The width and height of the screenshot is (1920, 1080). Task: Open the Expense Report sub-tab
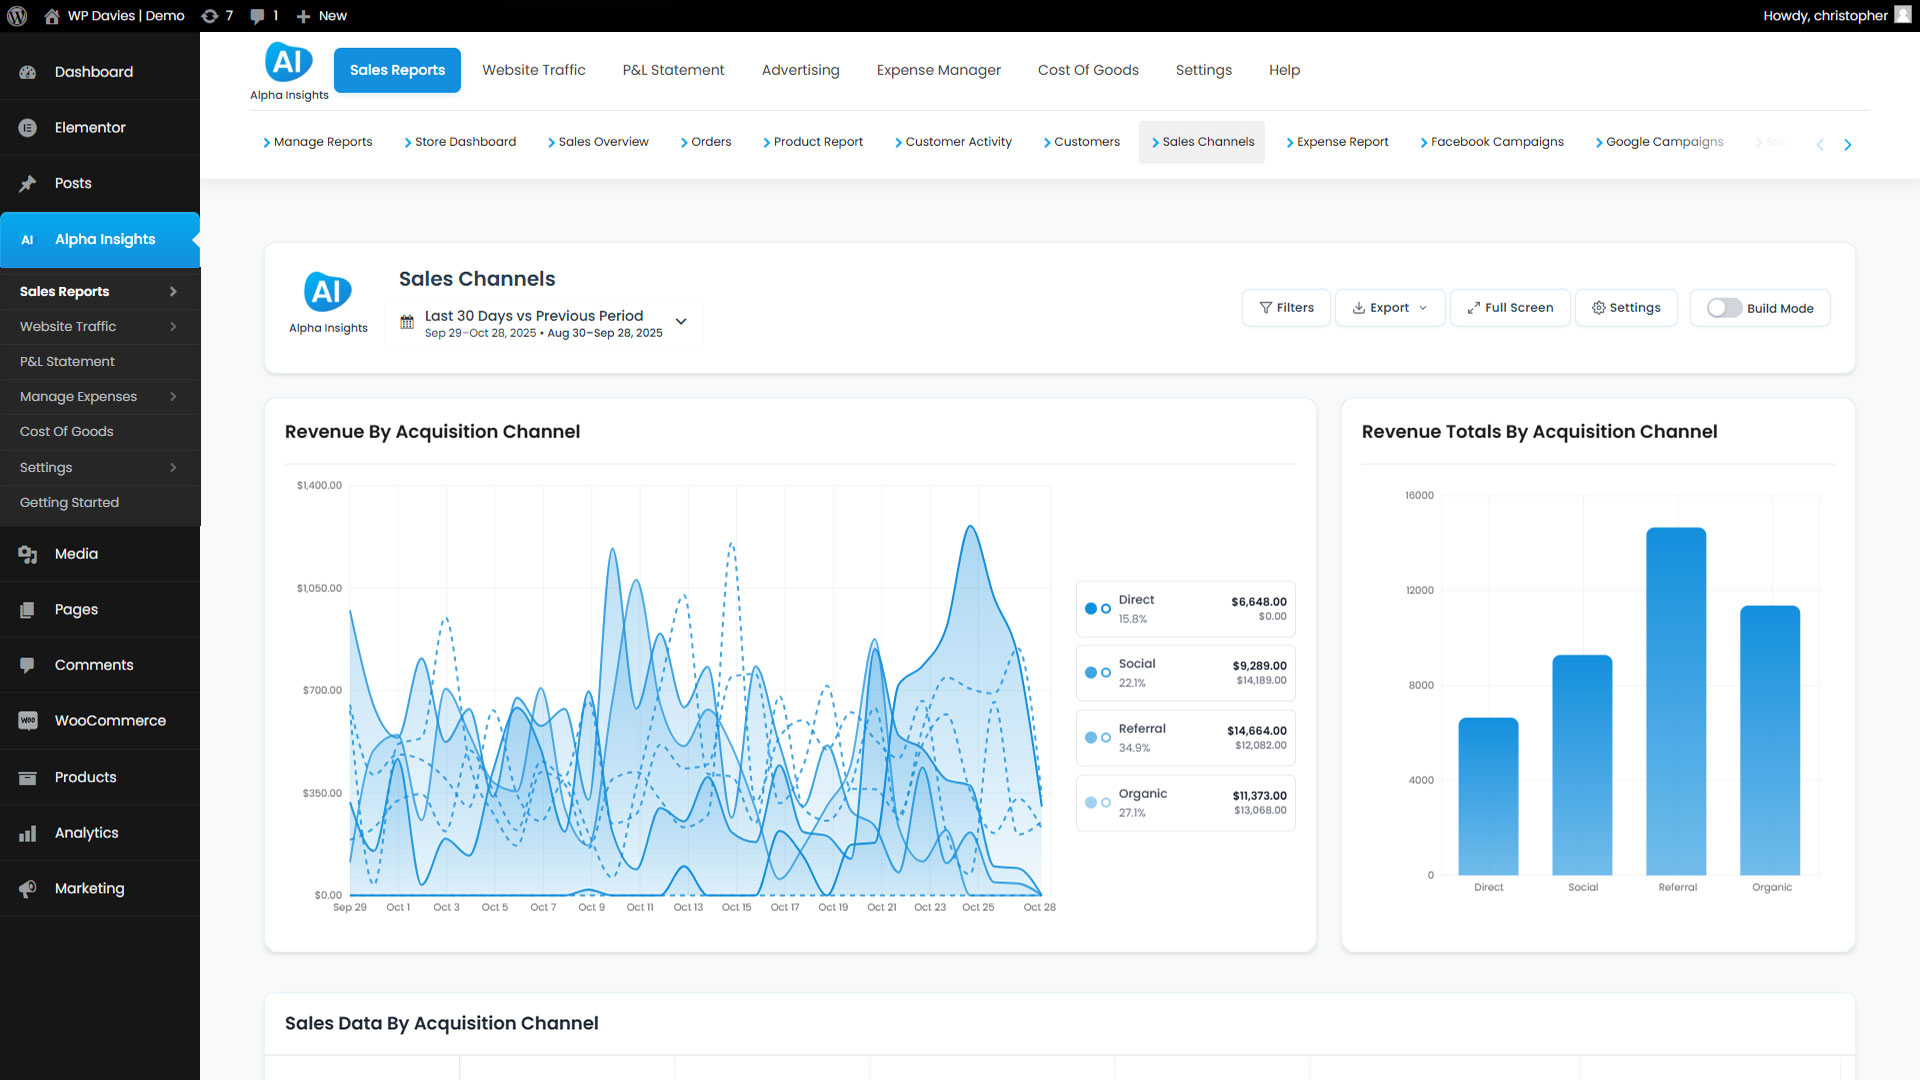pyautogui.click(x=1341, y=142)
